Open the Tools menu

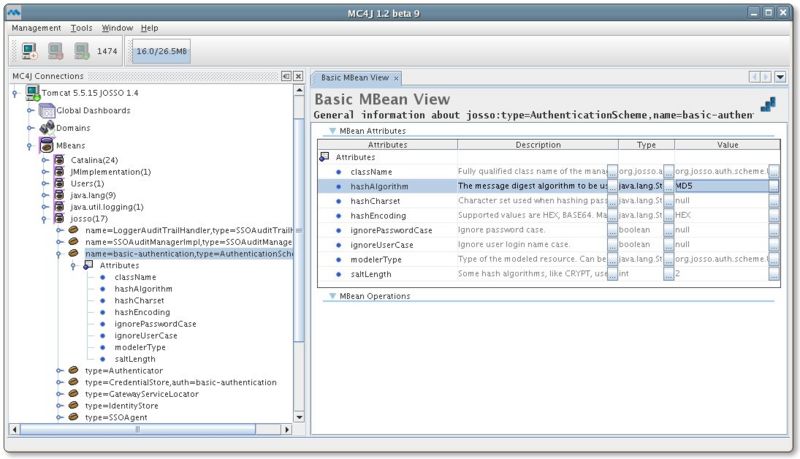click(82, 28)
